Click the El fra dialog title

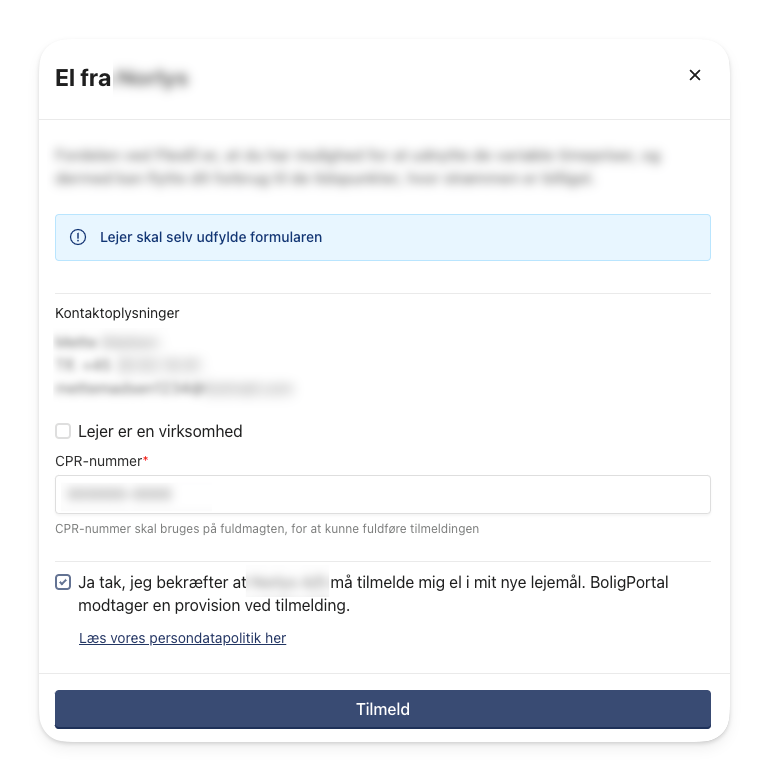(x=122, y=78)
